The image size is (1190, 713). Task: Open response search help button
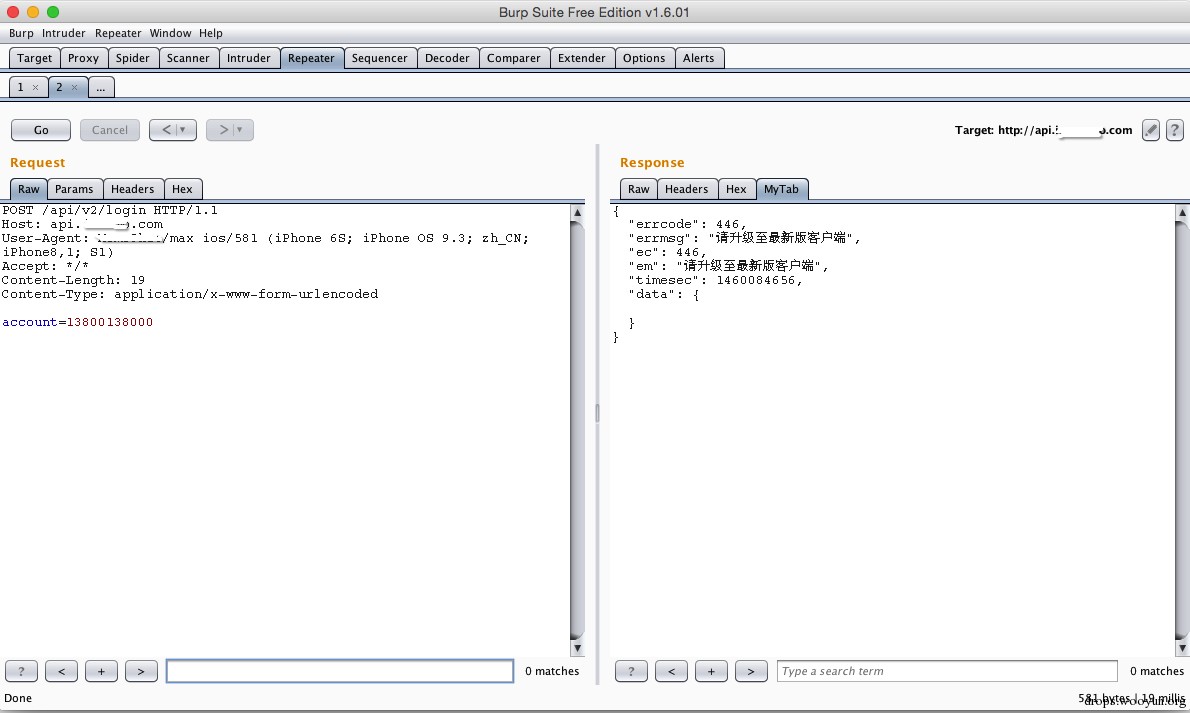pyautogui.click(x=631, y=671)
